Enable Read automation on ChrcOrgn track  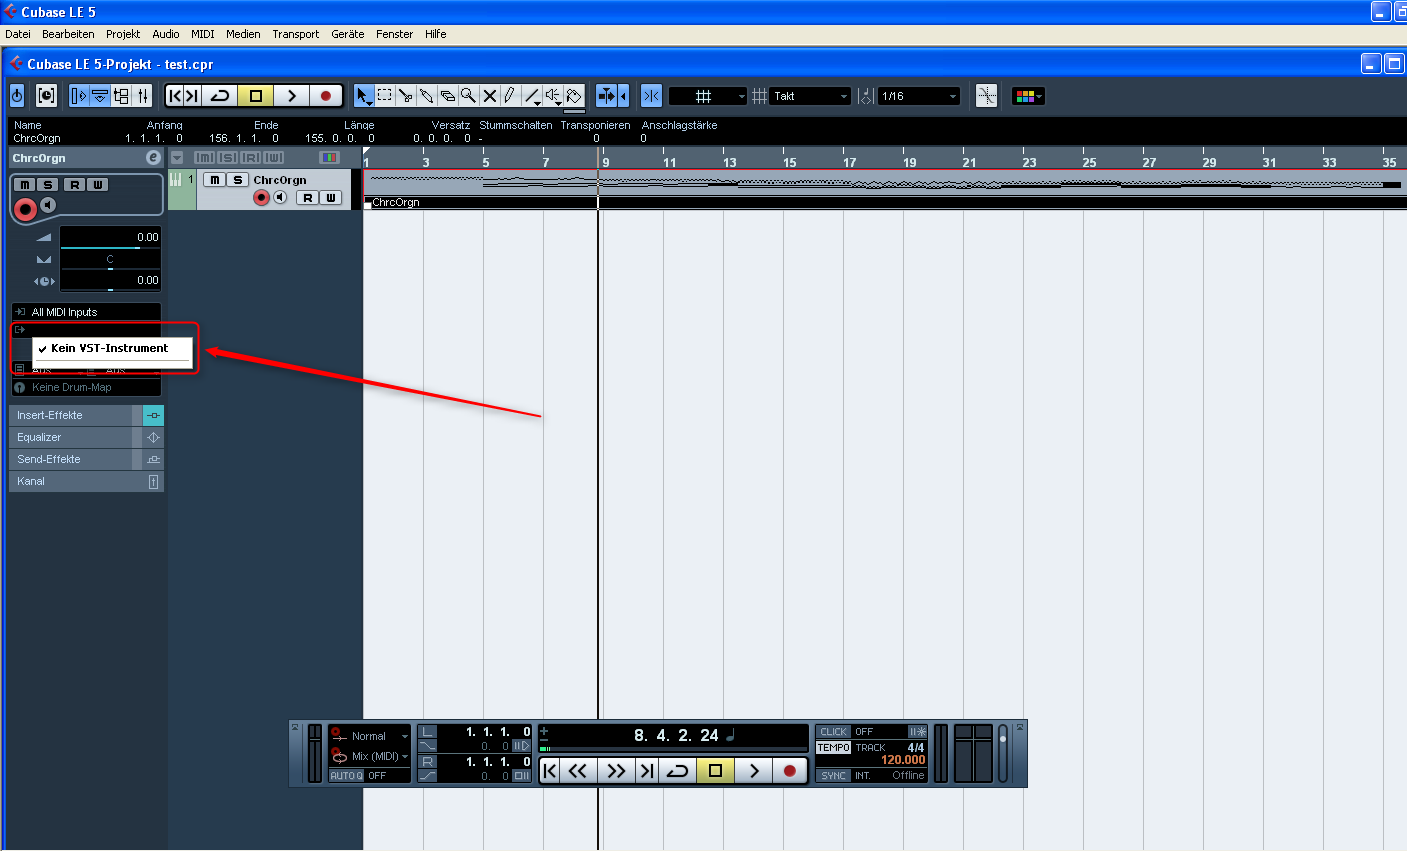[x=307, y=198]
